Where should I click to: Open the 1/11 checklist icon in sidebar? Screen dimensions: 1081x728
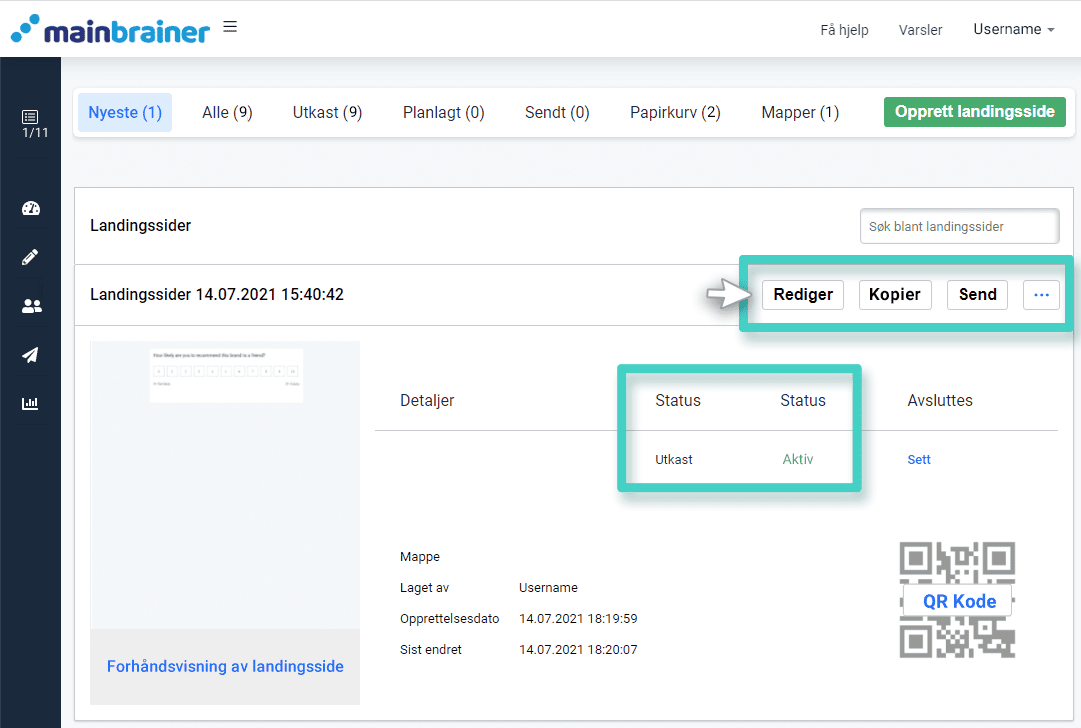point(30,123)
